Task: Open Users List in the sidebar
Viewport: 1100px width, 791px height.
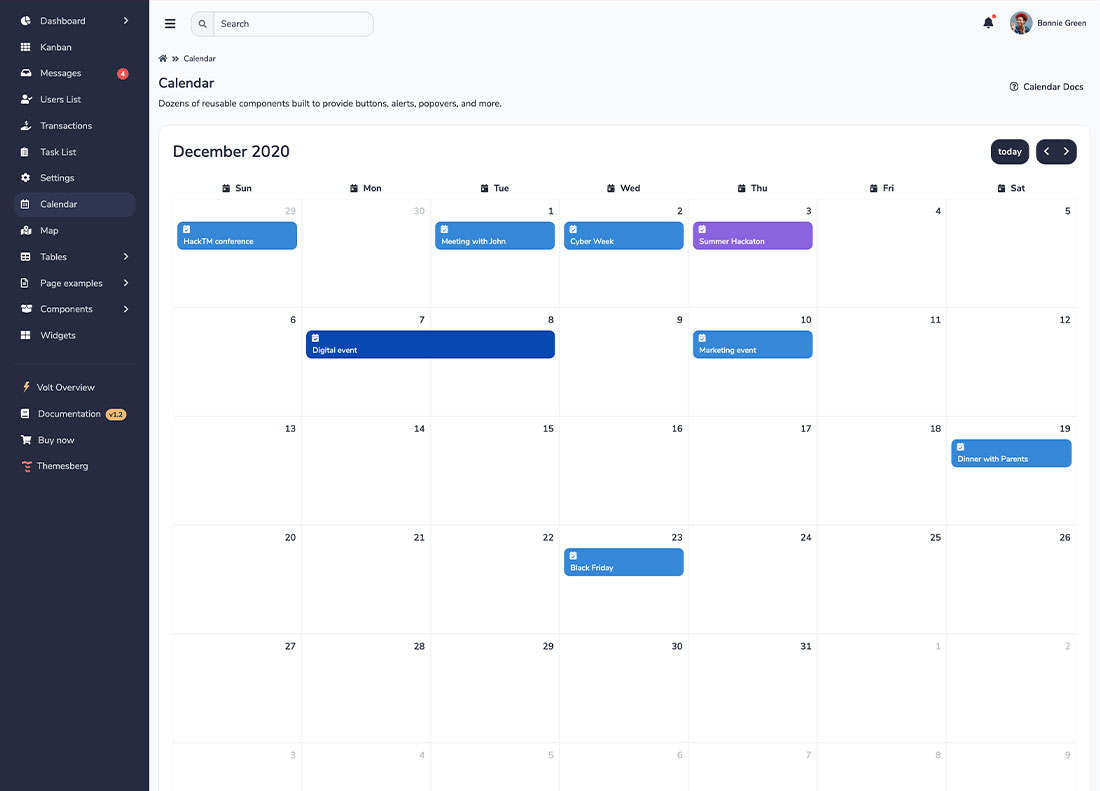Action: 74,100
